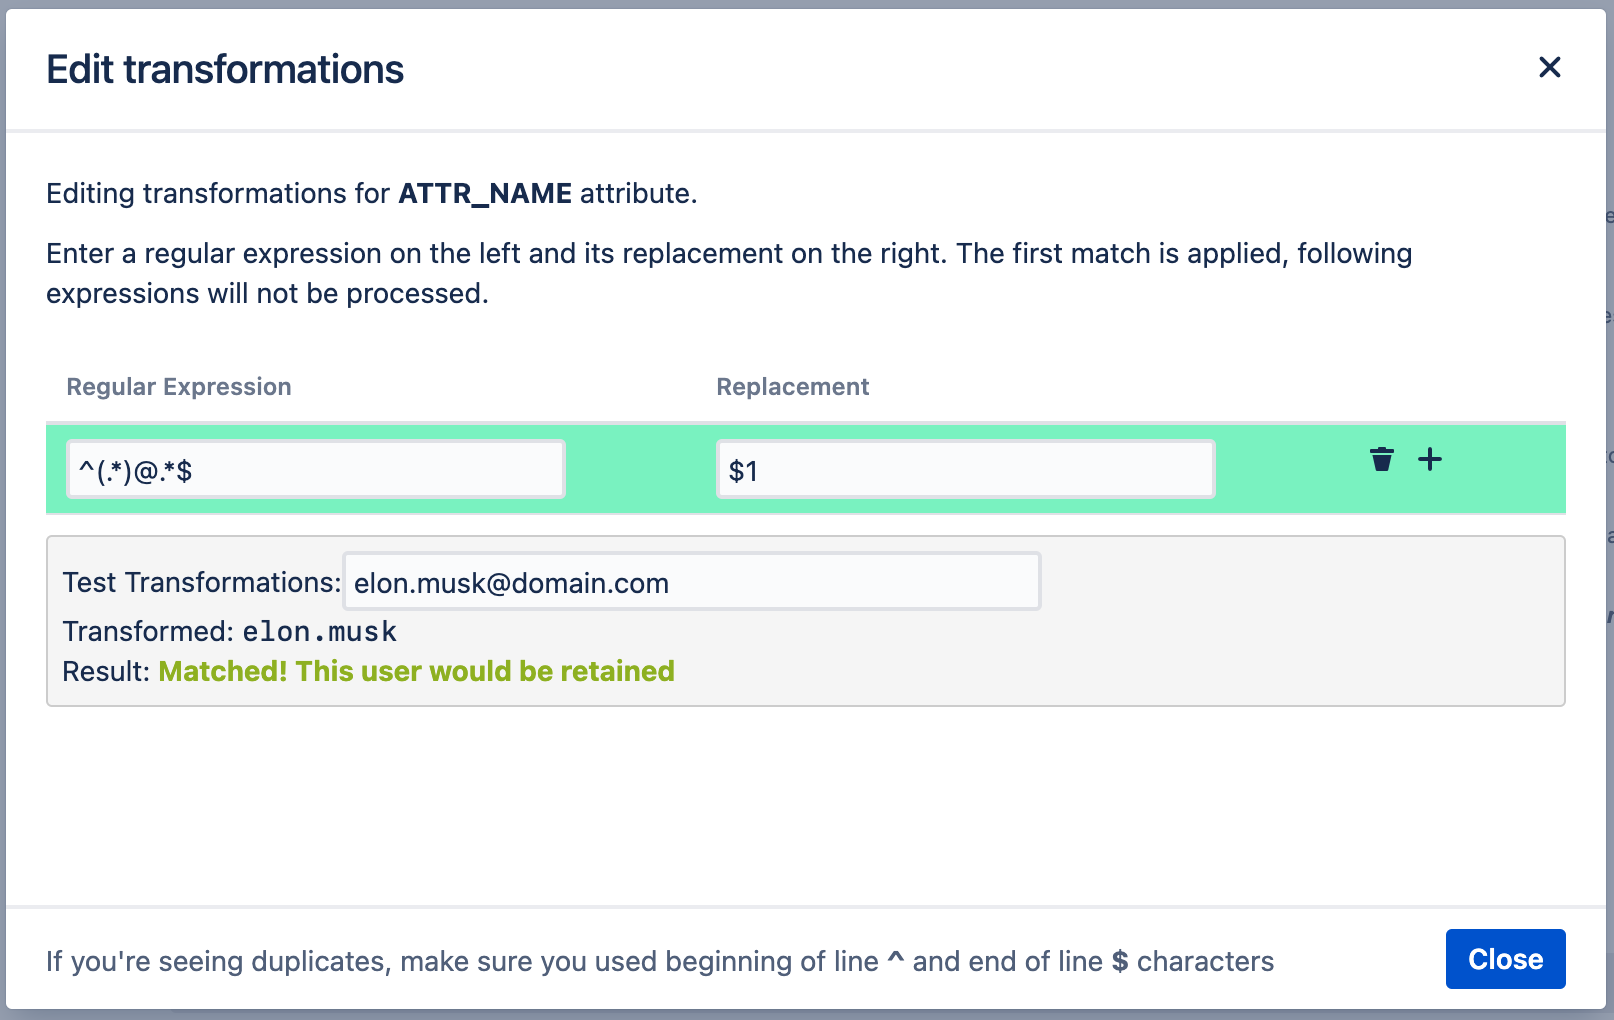Click the bold ATTR_NAME attribute name
Image resolution: width=1614 pixels, height=1020 pixels.
coord(485,193)
